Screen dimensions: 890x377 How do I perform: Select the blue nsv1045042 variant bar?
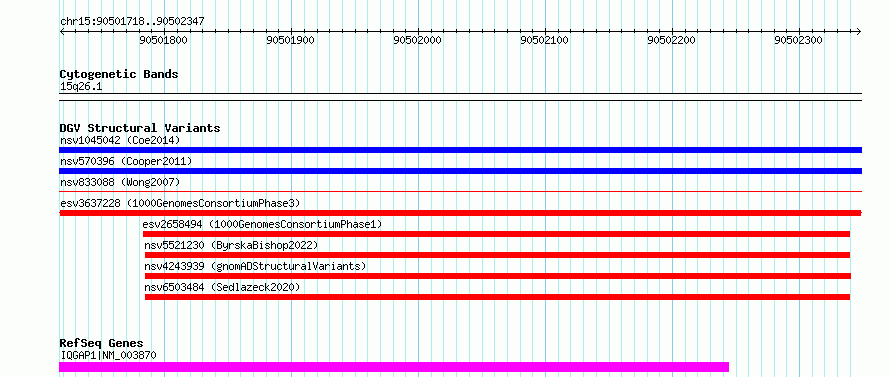click(460, 150)
